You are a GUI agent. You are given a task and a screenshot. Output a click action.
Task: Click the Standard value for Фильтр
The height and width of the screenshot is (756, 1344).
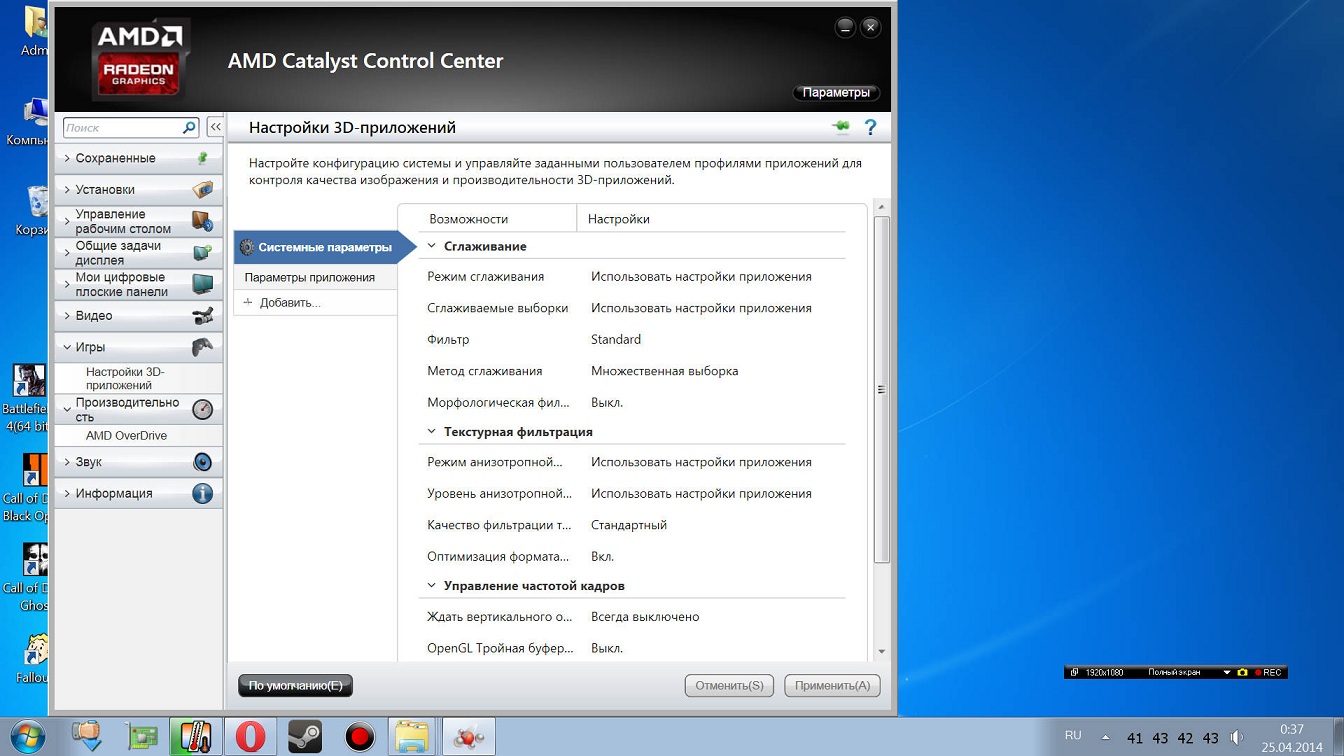click(616, 340)
